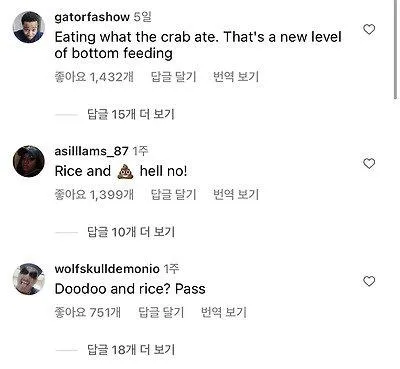Screen dimensions: 400x369
Task: Reply to gatorfashow's comment
Action: 173,77
